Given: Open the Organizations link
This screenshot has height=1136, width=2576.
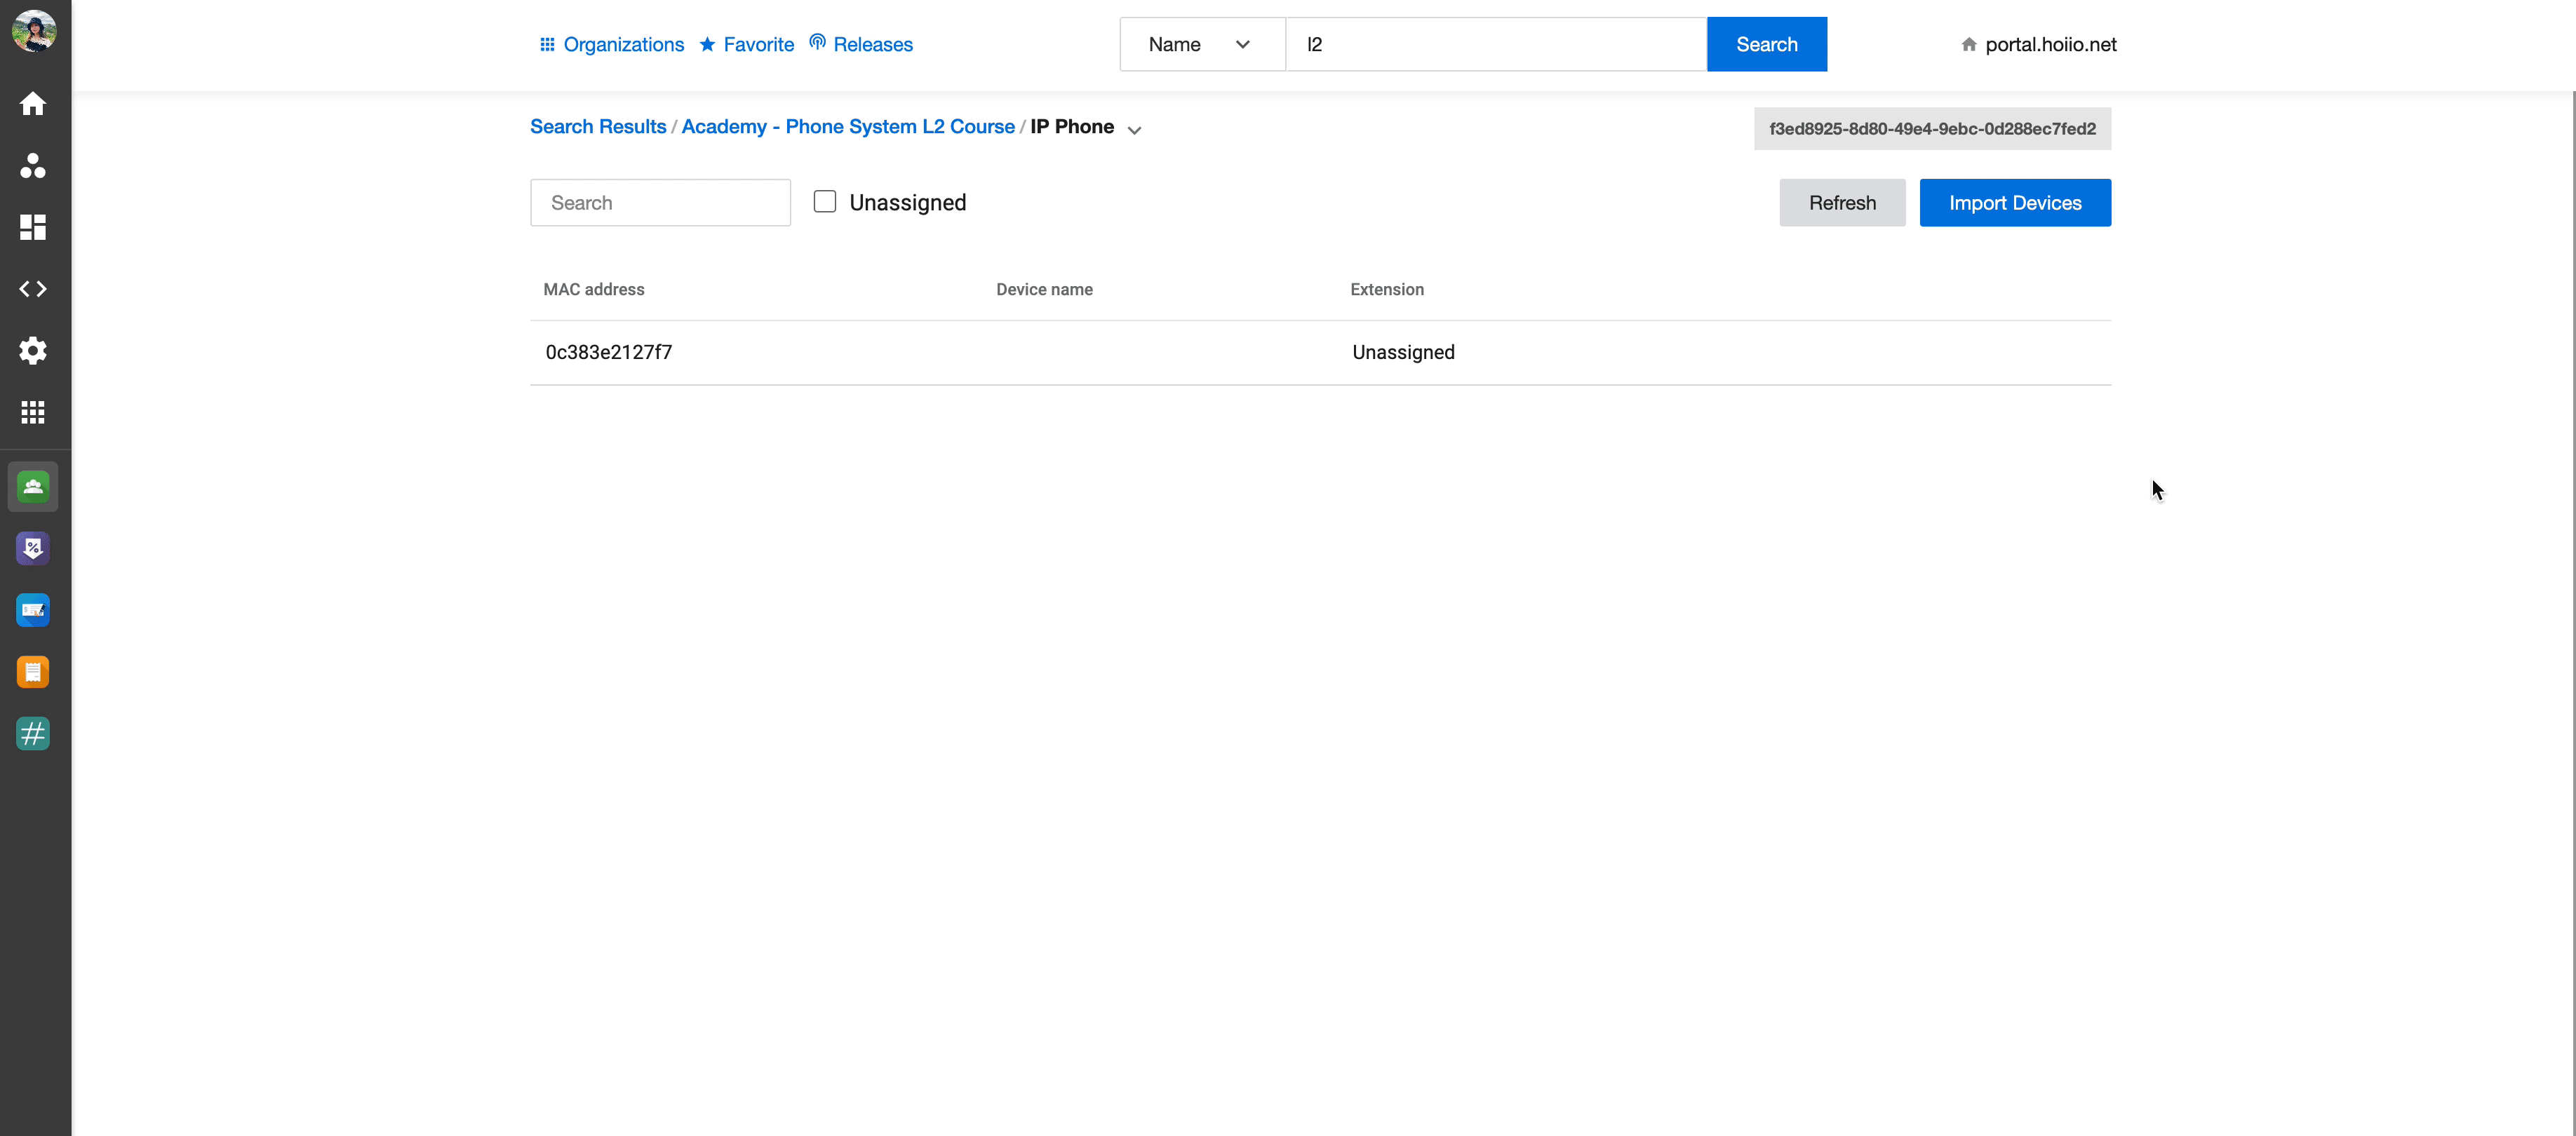Looking at the screenshot, I should point(624,44).
